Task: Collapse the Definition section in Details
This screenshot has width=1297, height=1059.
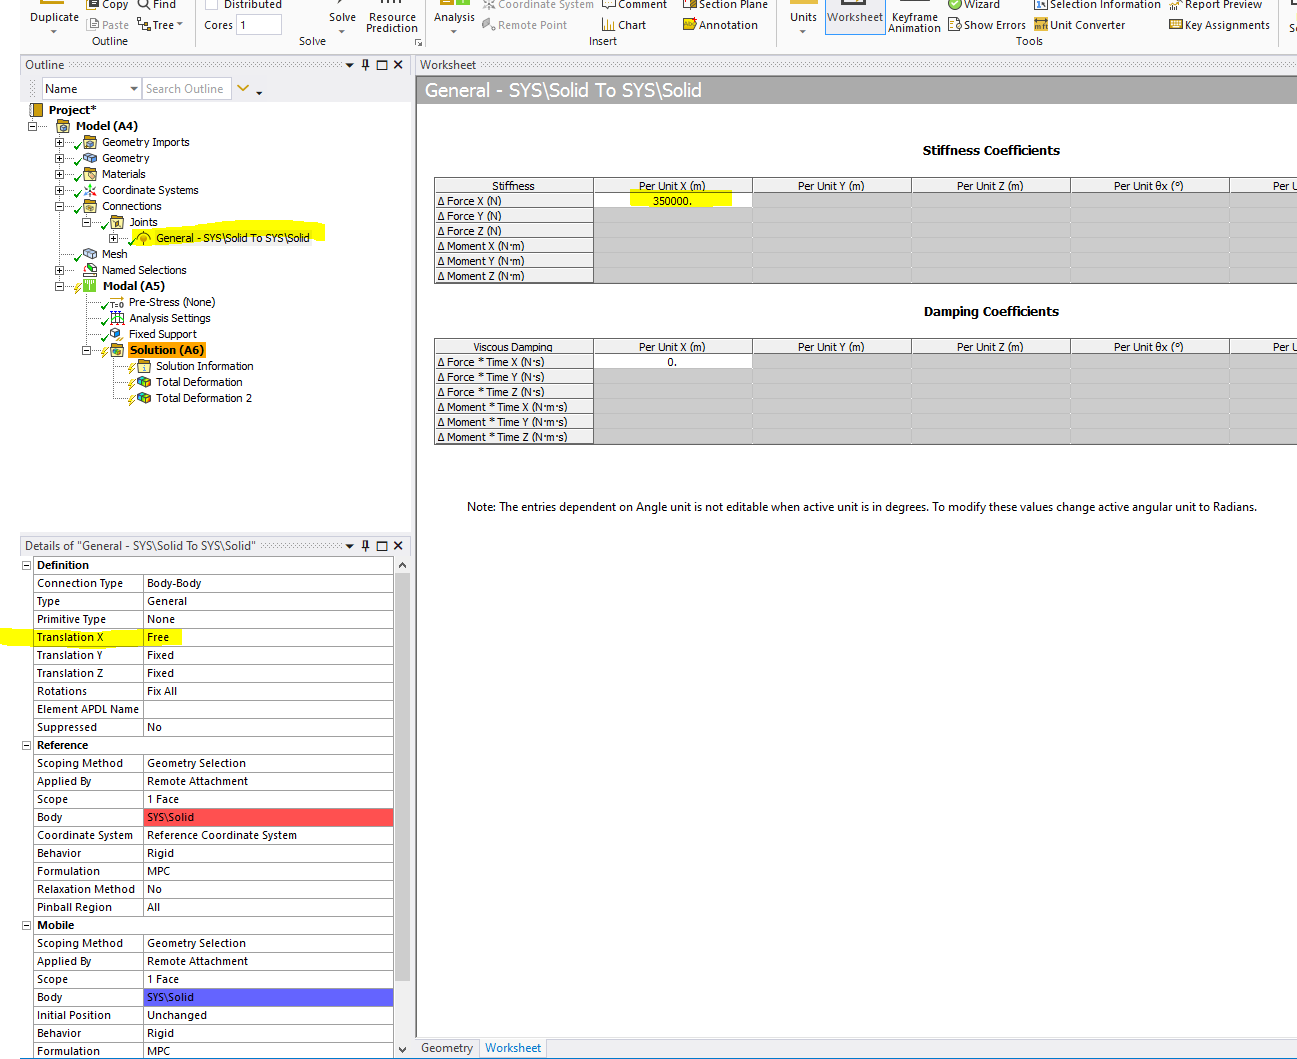Action: point(27,565)
